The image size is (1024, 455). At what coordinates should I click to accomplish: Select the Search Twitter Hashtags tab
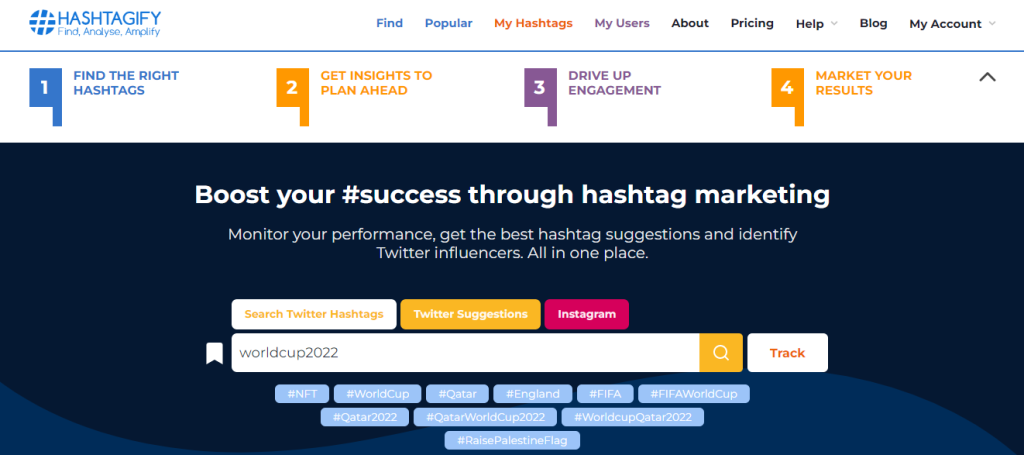tap(313, 314)
